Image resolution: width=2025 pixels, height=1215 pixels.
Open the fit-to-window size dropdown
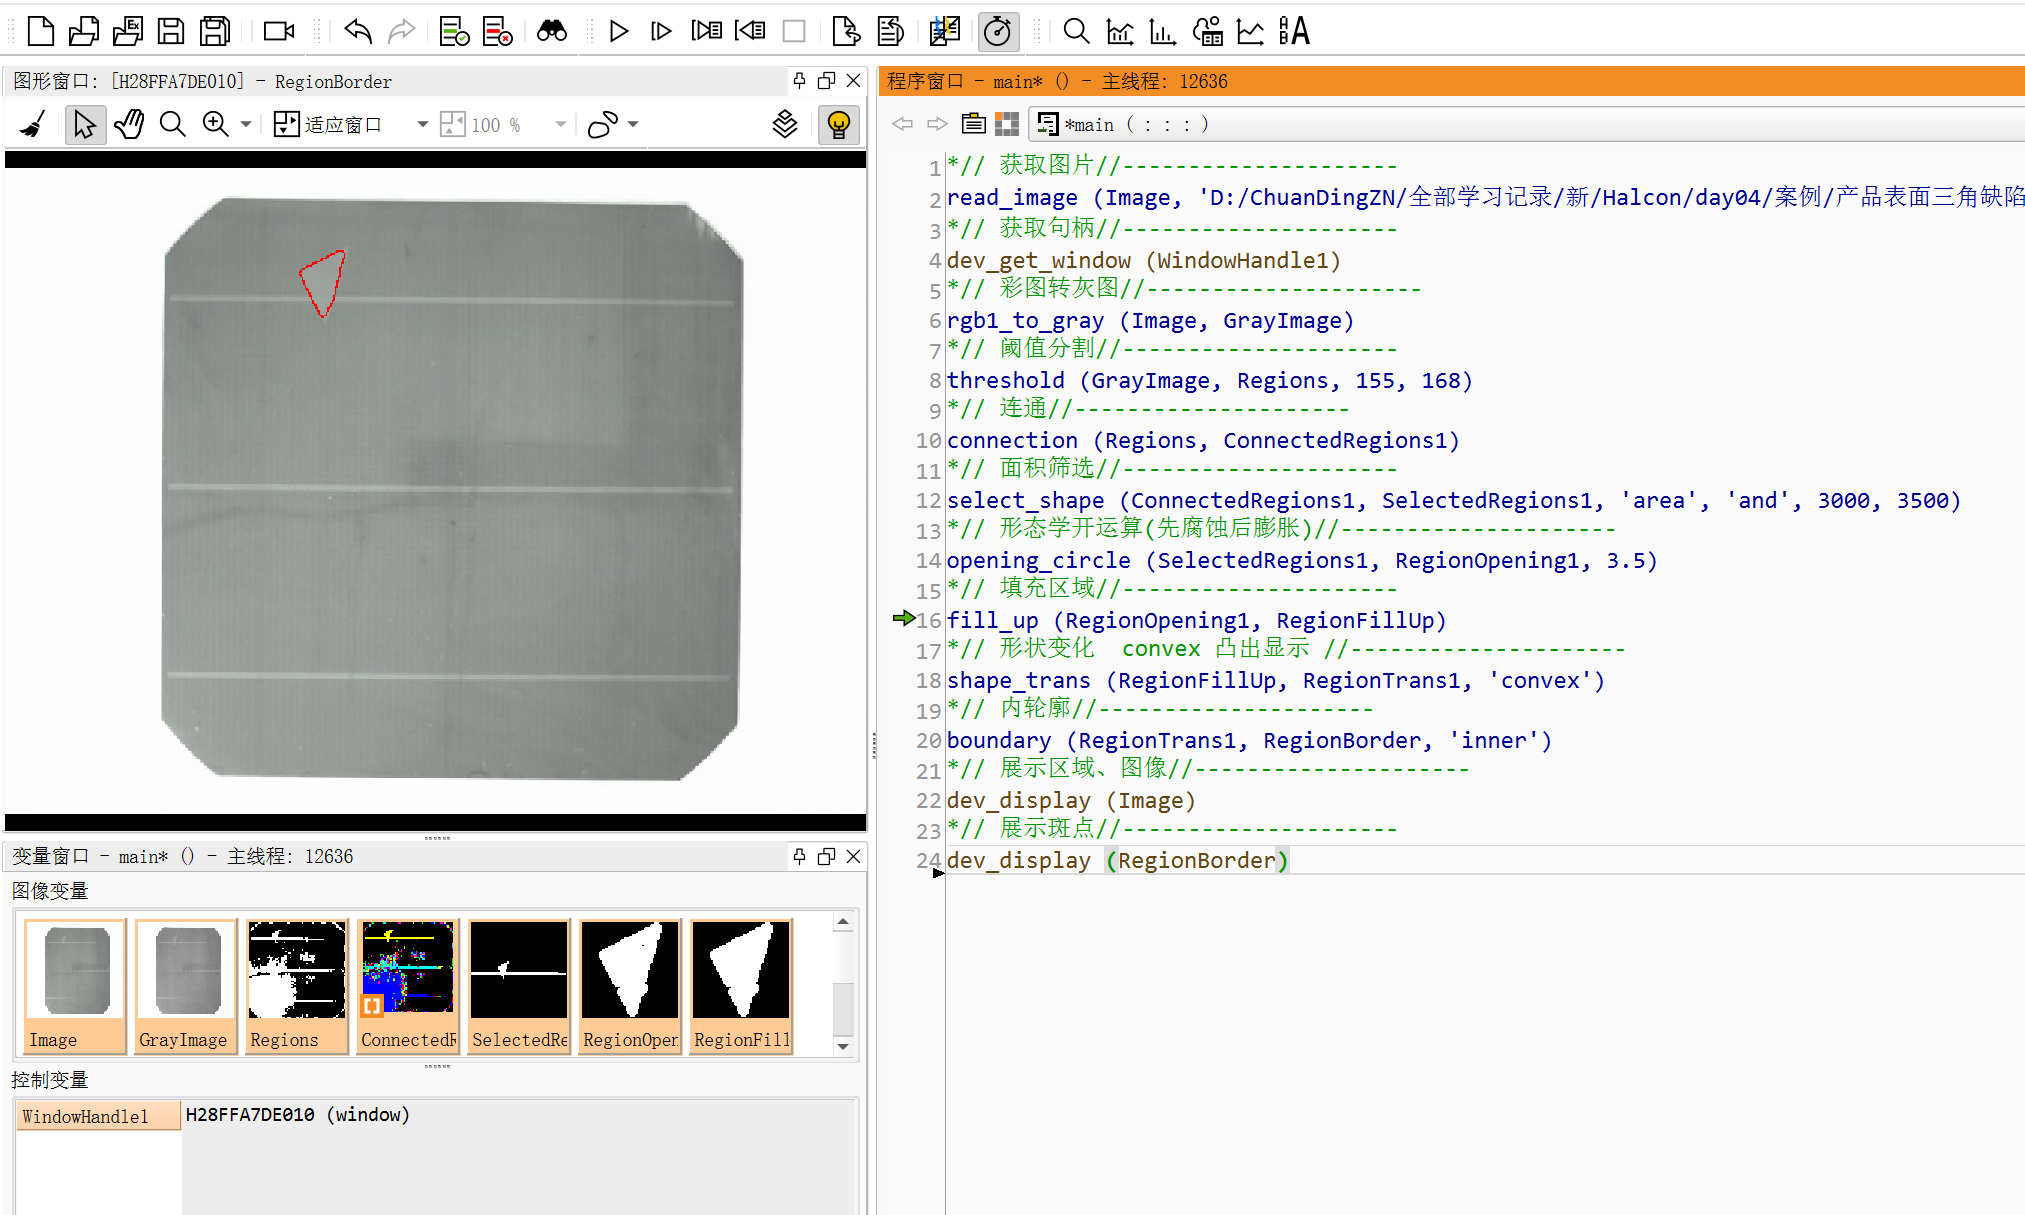[422, 124]
